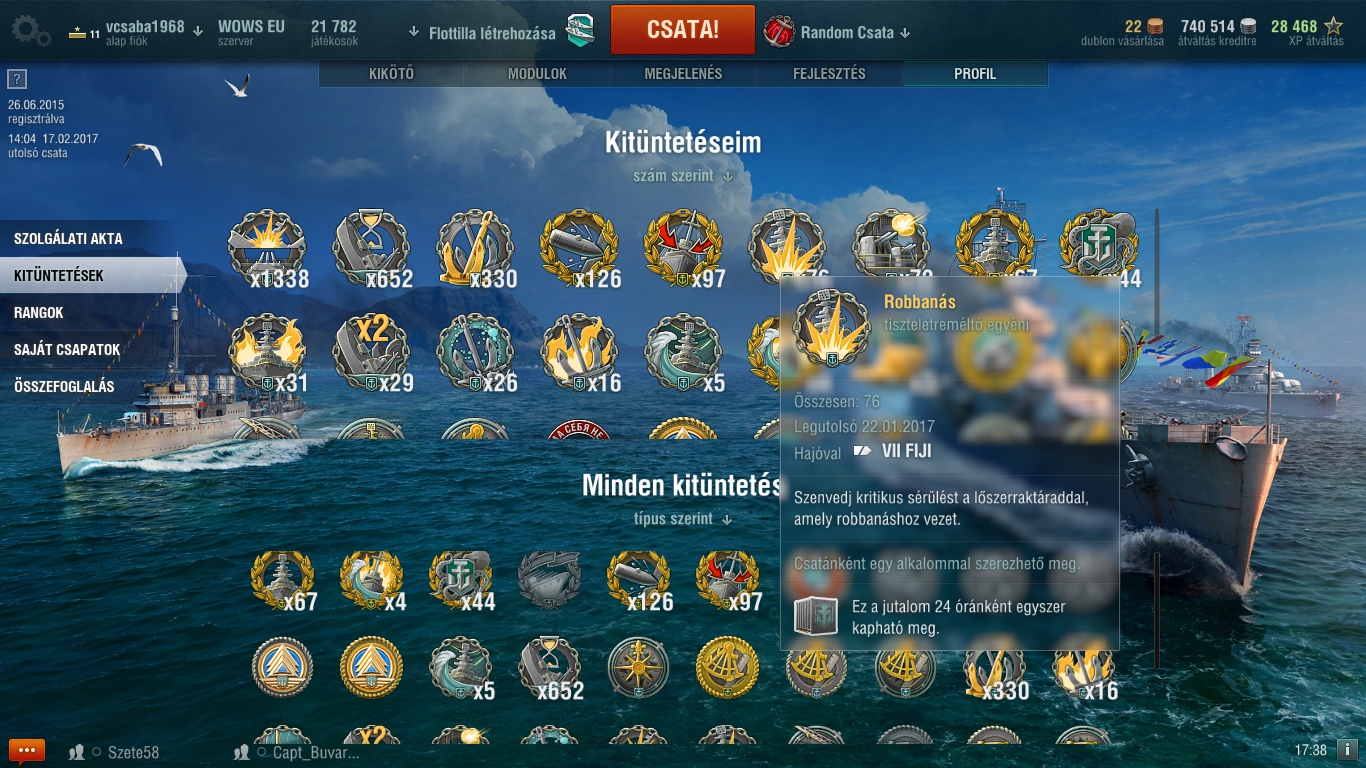Switch to the FEJLESZTÉS tab
1366x768 pixels.
[829, 74]
